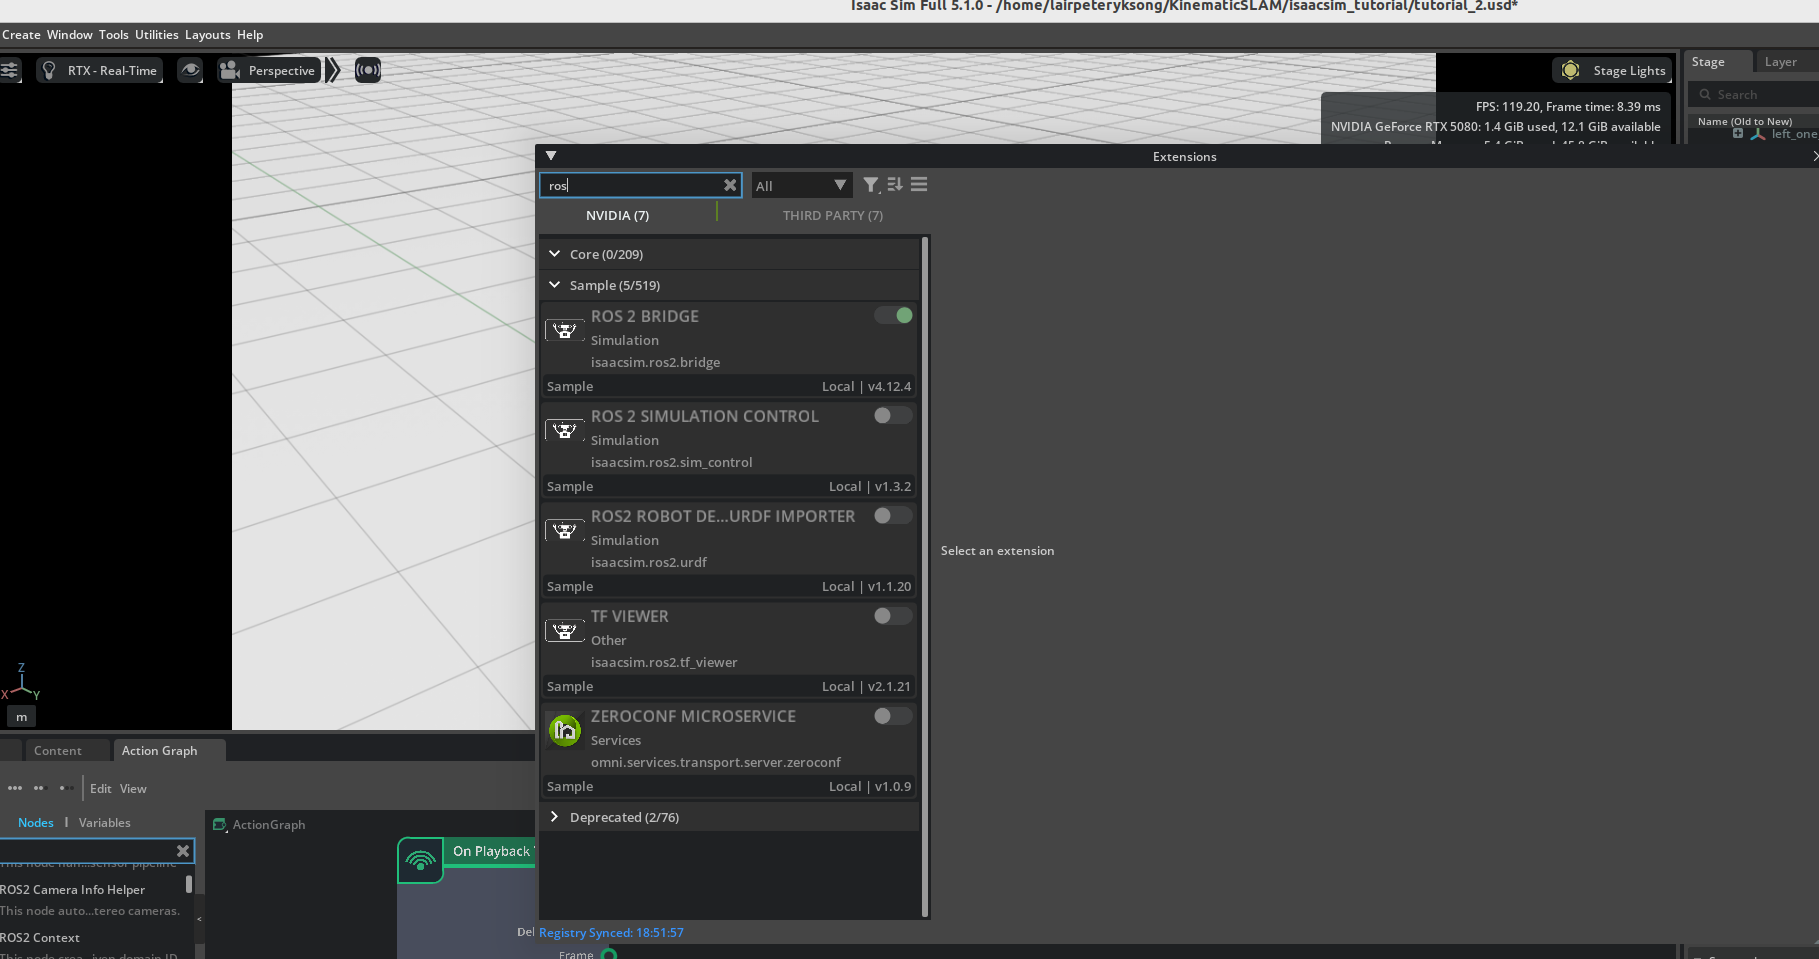1819x959 pixels.
Task: Select the ROS2 Context node entry
Action: point(40,937)
